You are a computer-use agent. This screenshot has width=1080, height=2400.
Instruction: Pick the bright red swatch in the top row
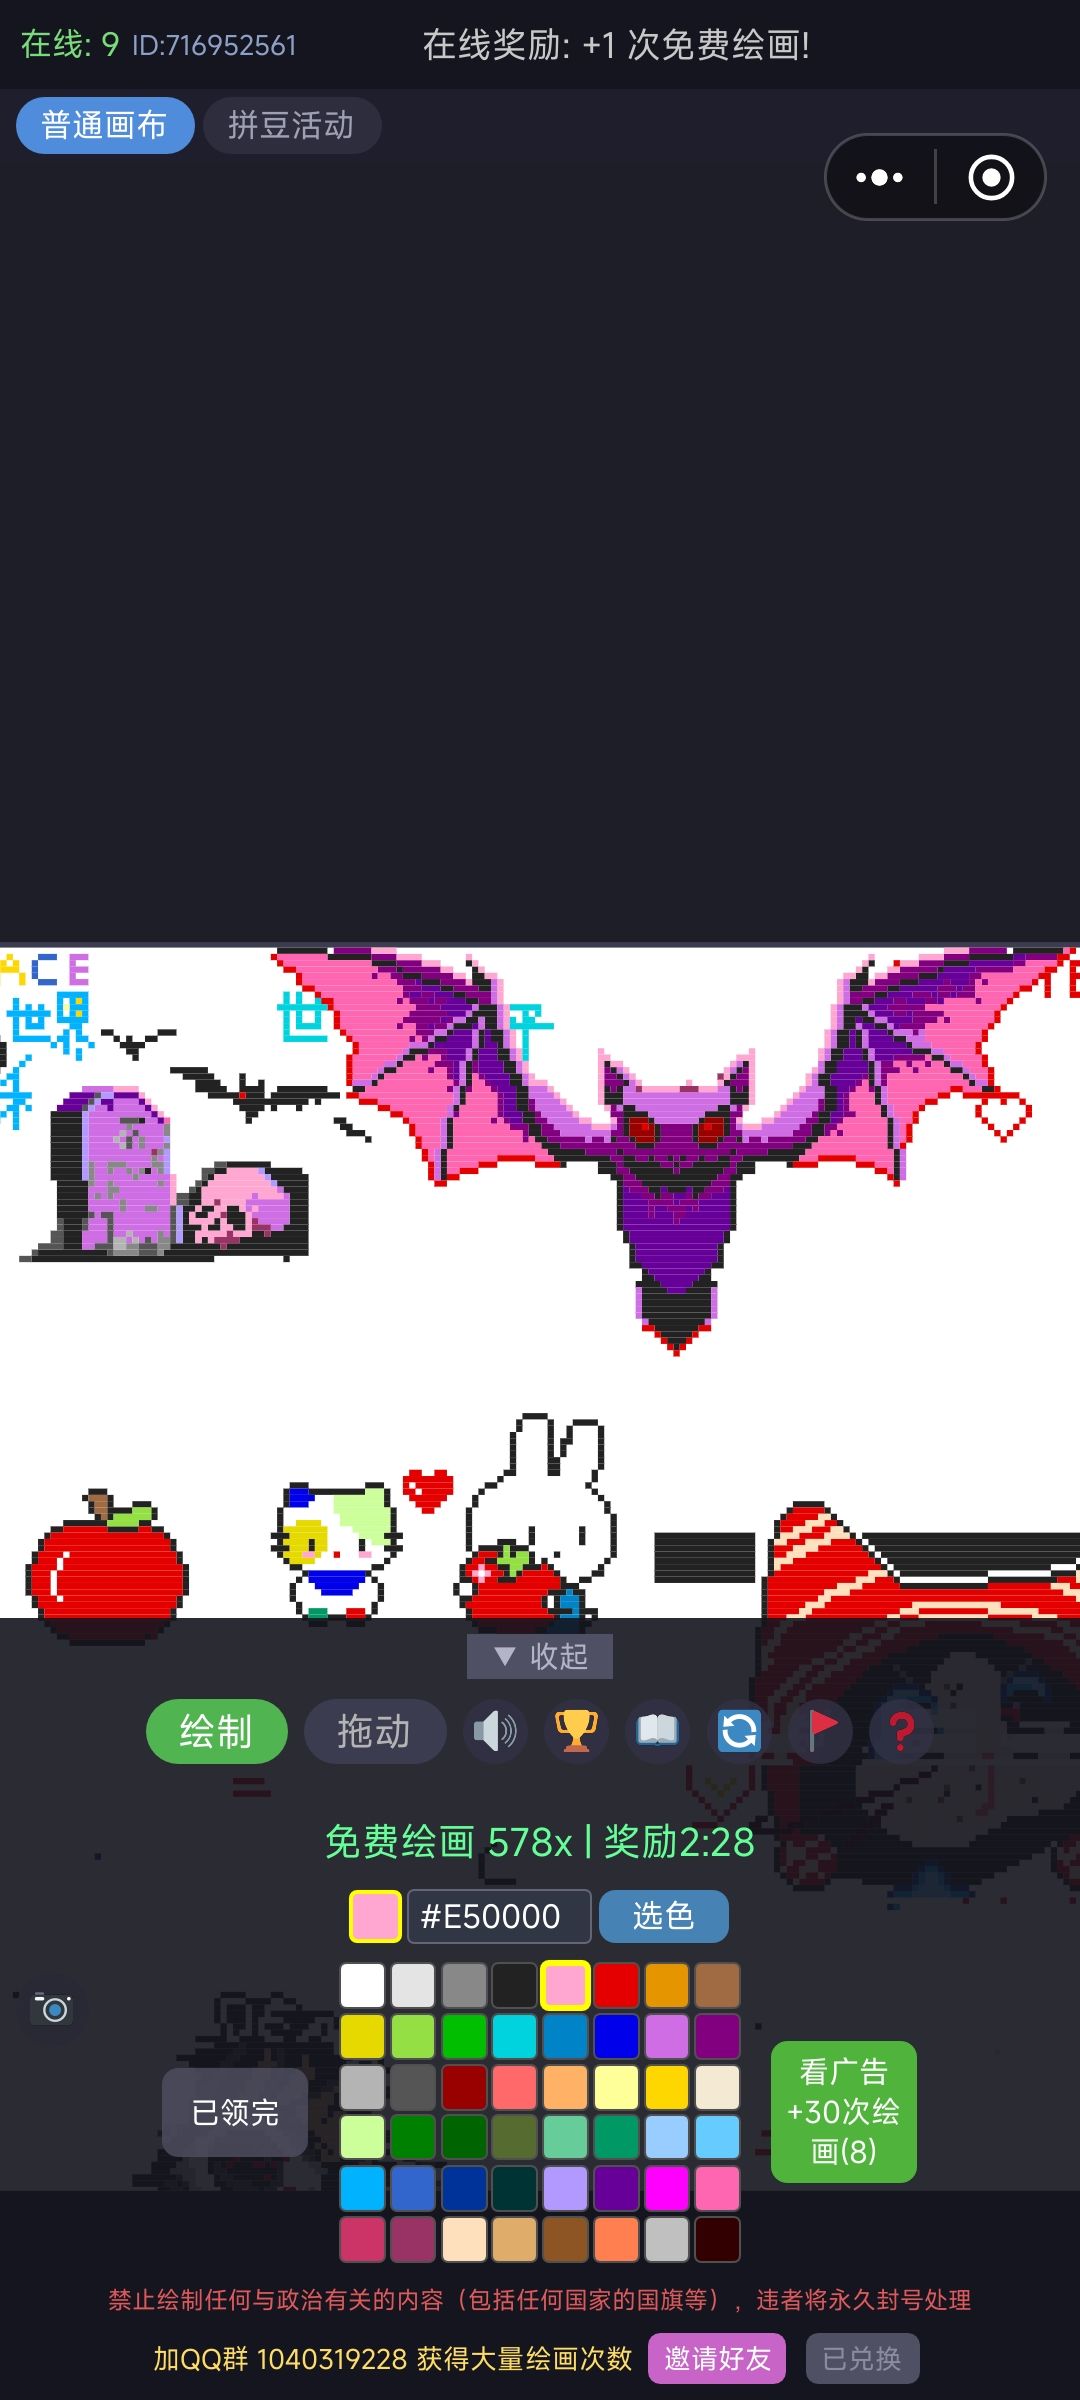pyautogui.click(x=616, y=1986)
